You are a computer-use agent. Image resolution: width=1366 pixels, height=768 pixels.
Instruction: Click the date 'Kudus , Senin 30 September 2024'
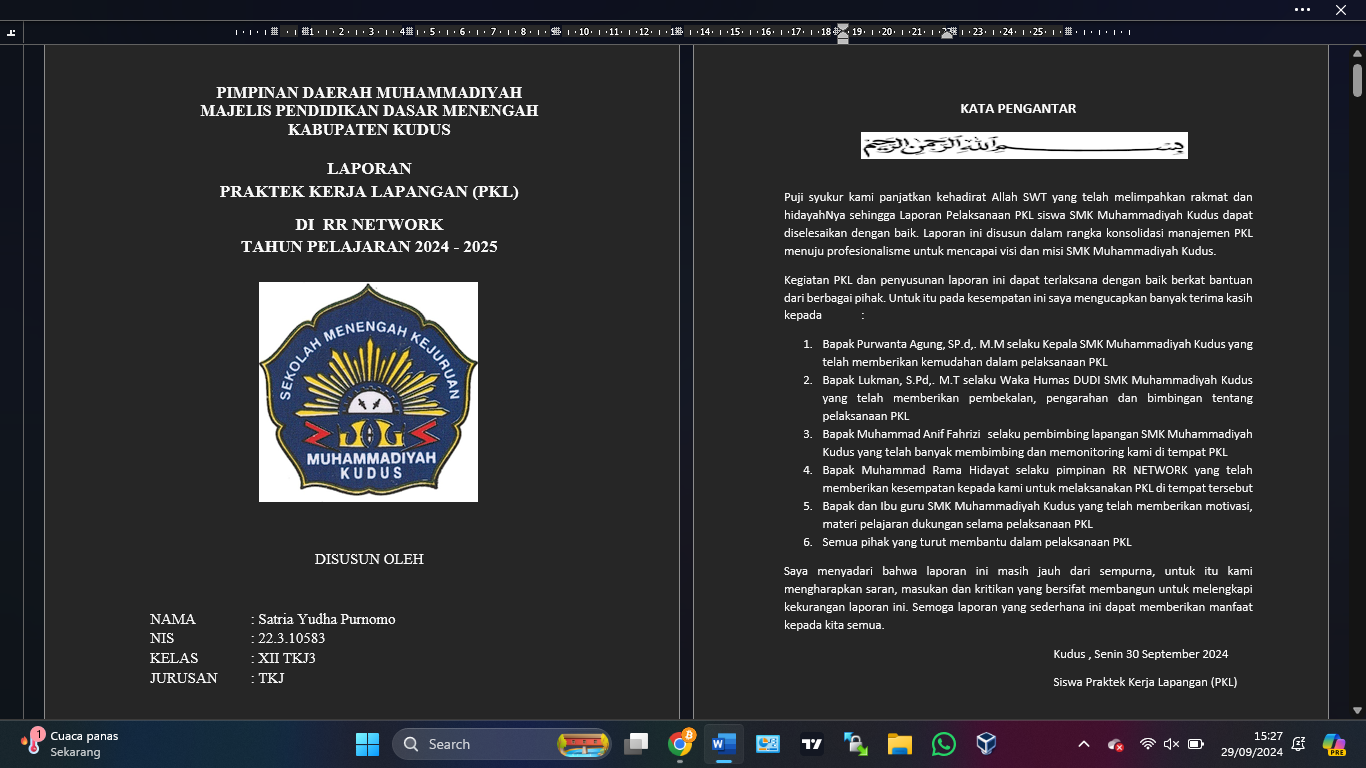click(1140, 654)
